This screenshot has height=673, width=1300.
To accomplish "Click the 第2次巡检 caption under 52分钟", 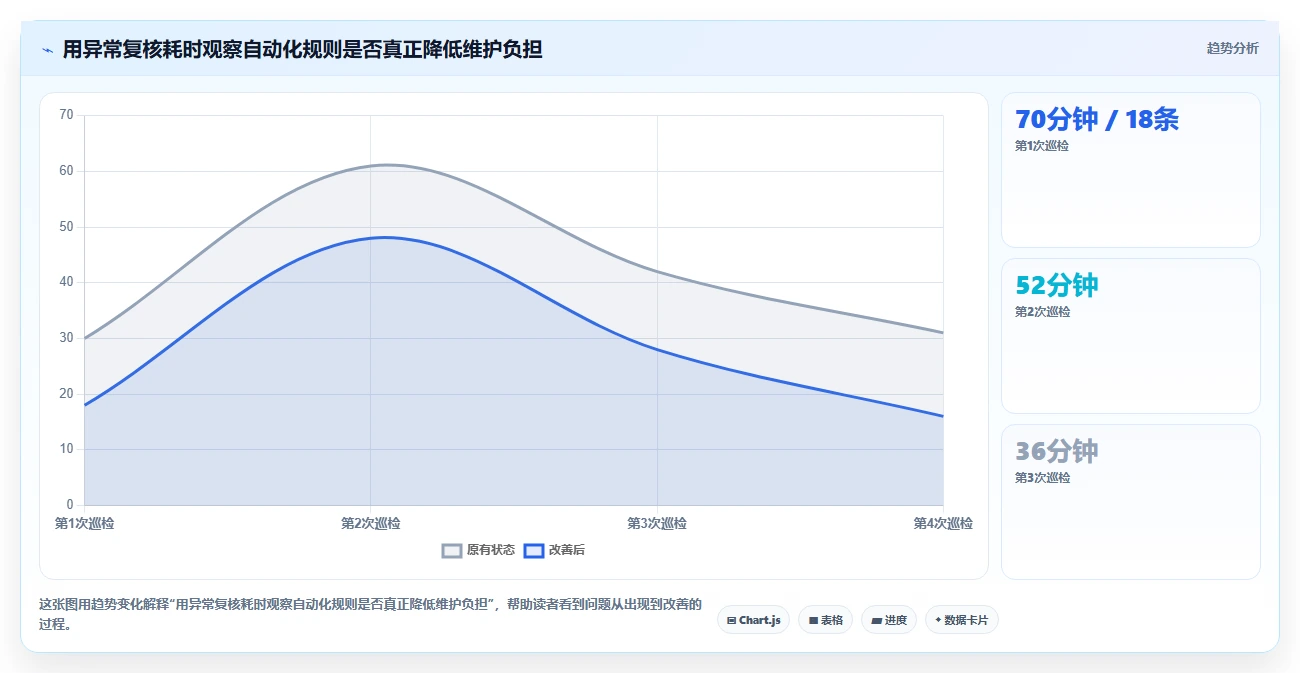I will (1042, 312).
